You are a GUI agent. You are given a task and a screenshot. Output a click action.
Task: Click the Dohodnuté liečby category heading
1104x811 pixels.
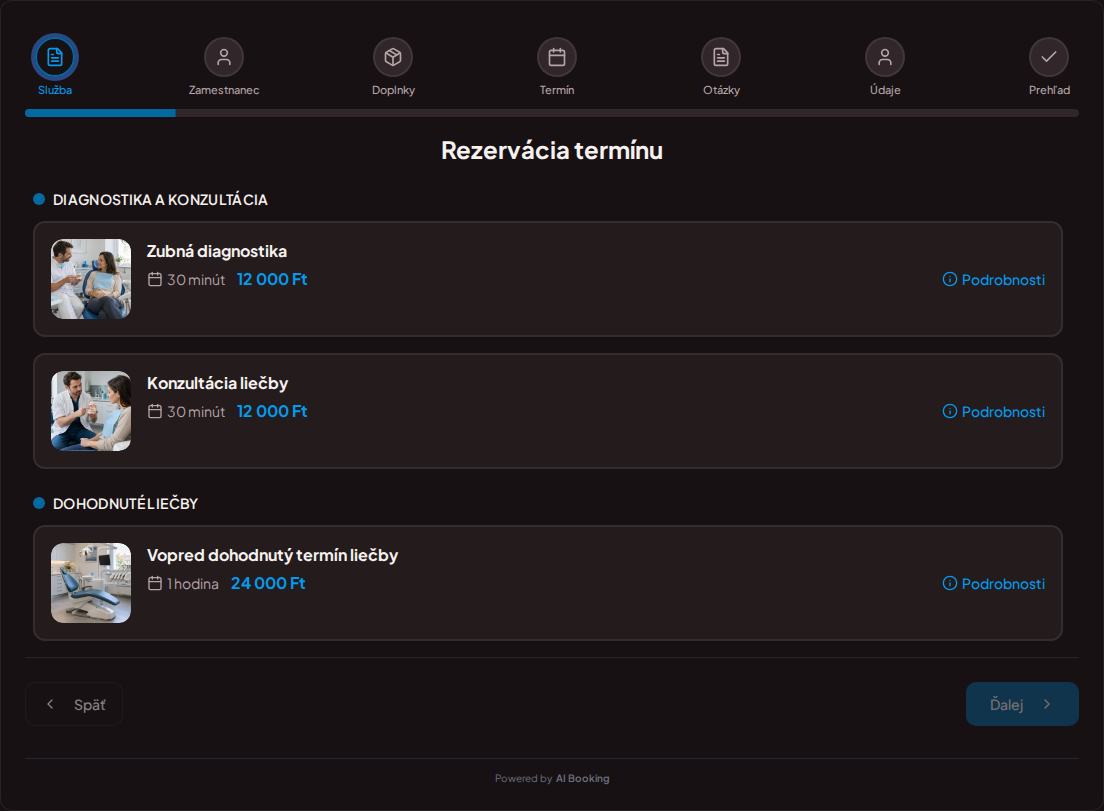point(125,503)
